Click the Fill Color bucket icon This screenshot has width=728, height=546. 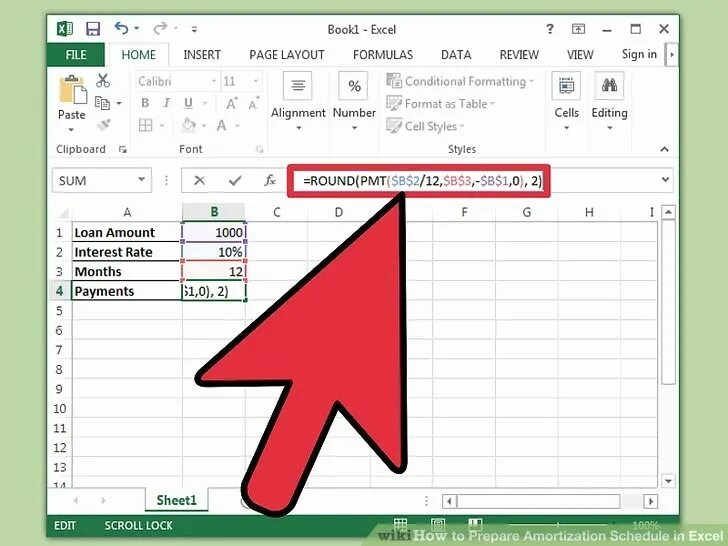[188, 124]
